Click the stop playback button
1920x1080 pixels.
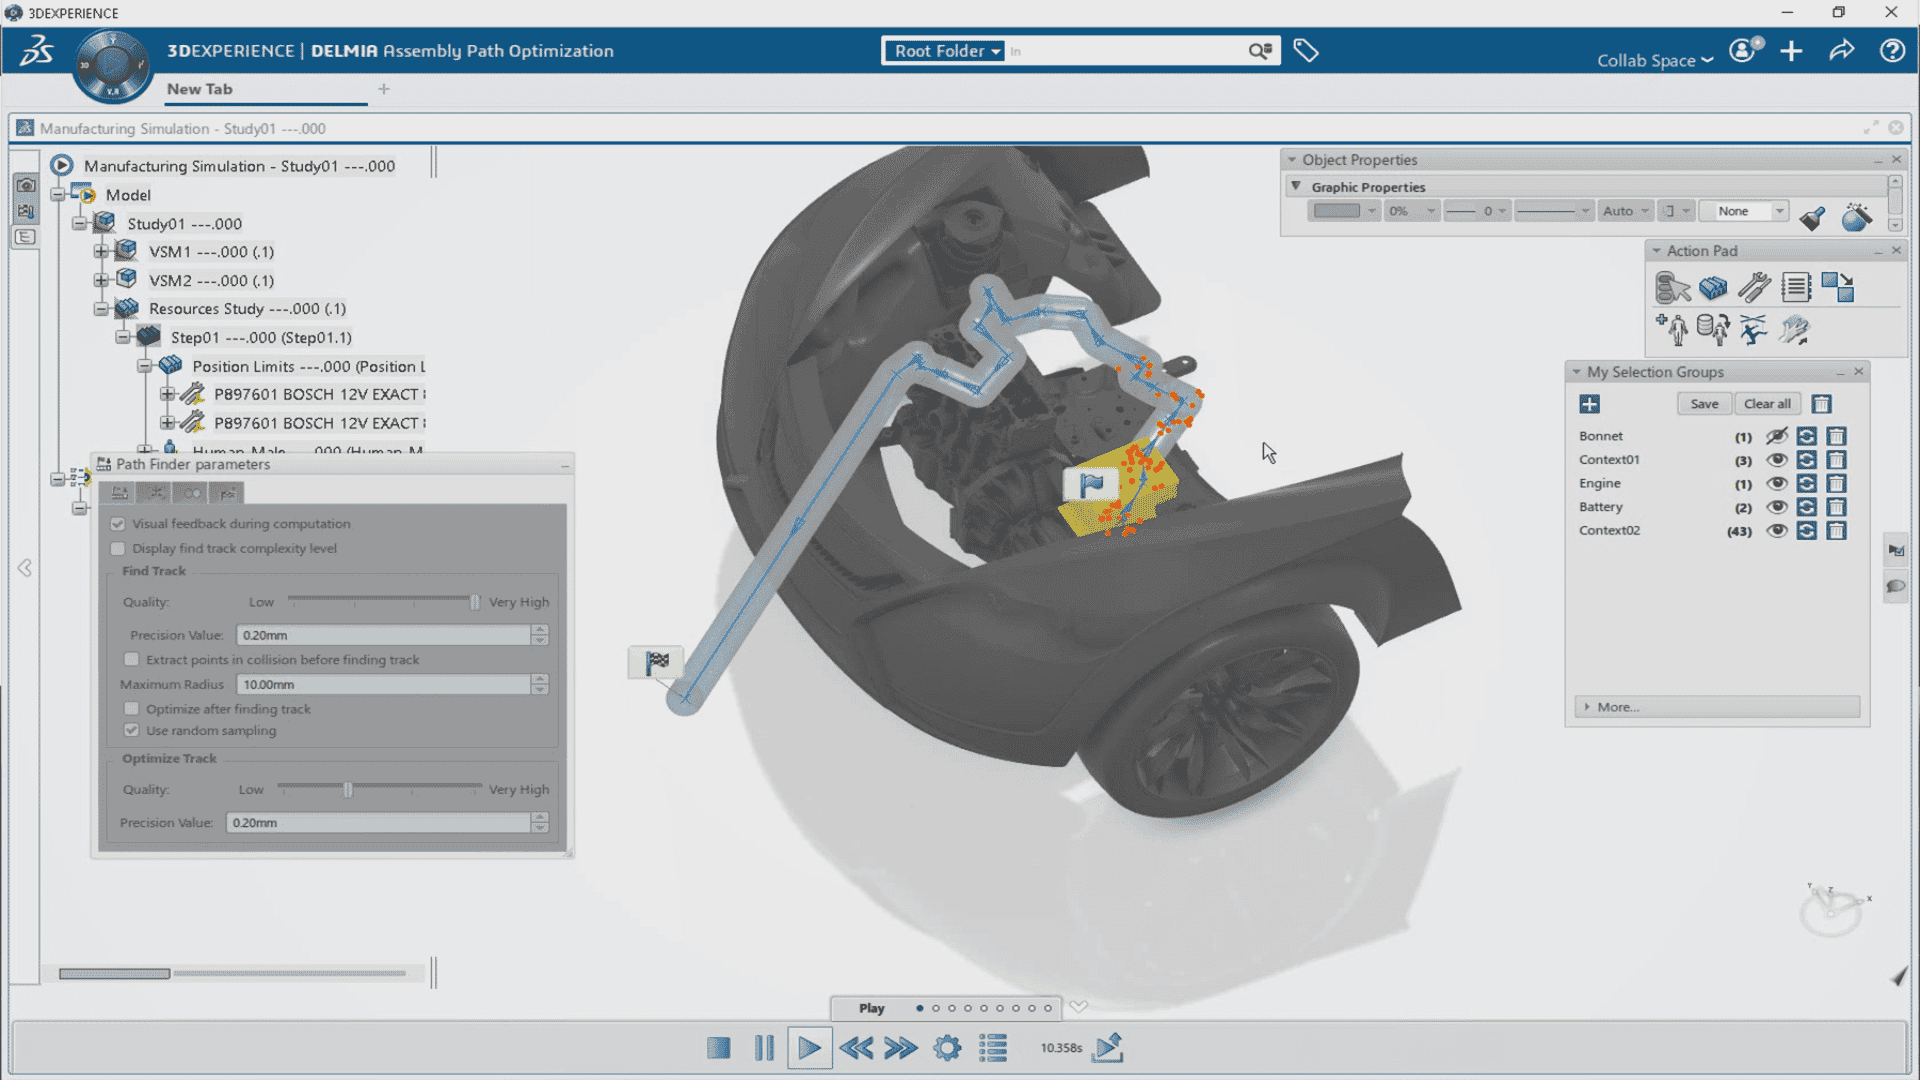pos(718,1048)
